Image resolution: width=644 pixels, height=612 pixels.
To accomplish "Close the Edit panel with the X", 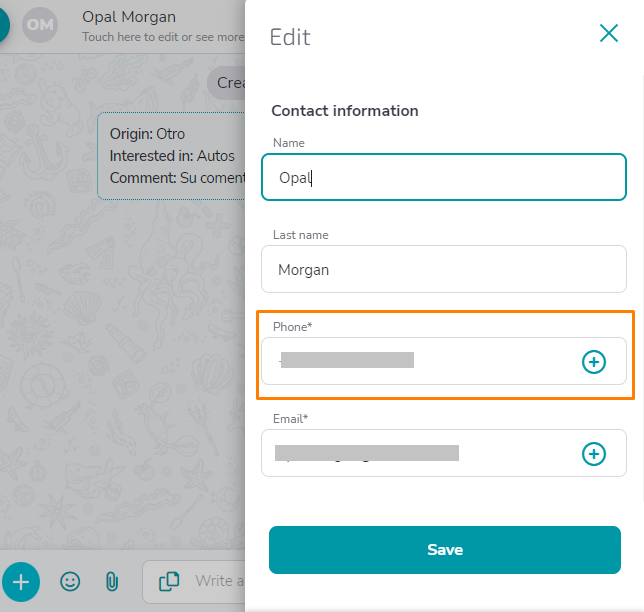I will click(609, 33).
